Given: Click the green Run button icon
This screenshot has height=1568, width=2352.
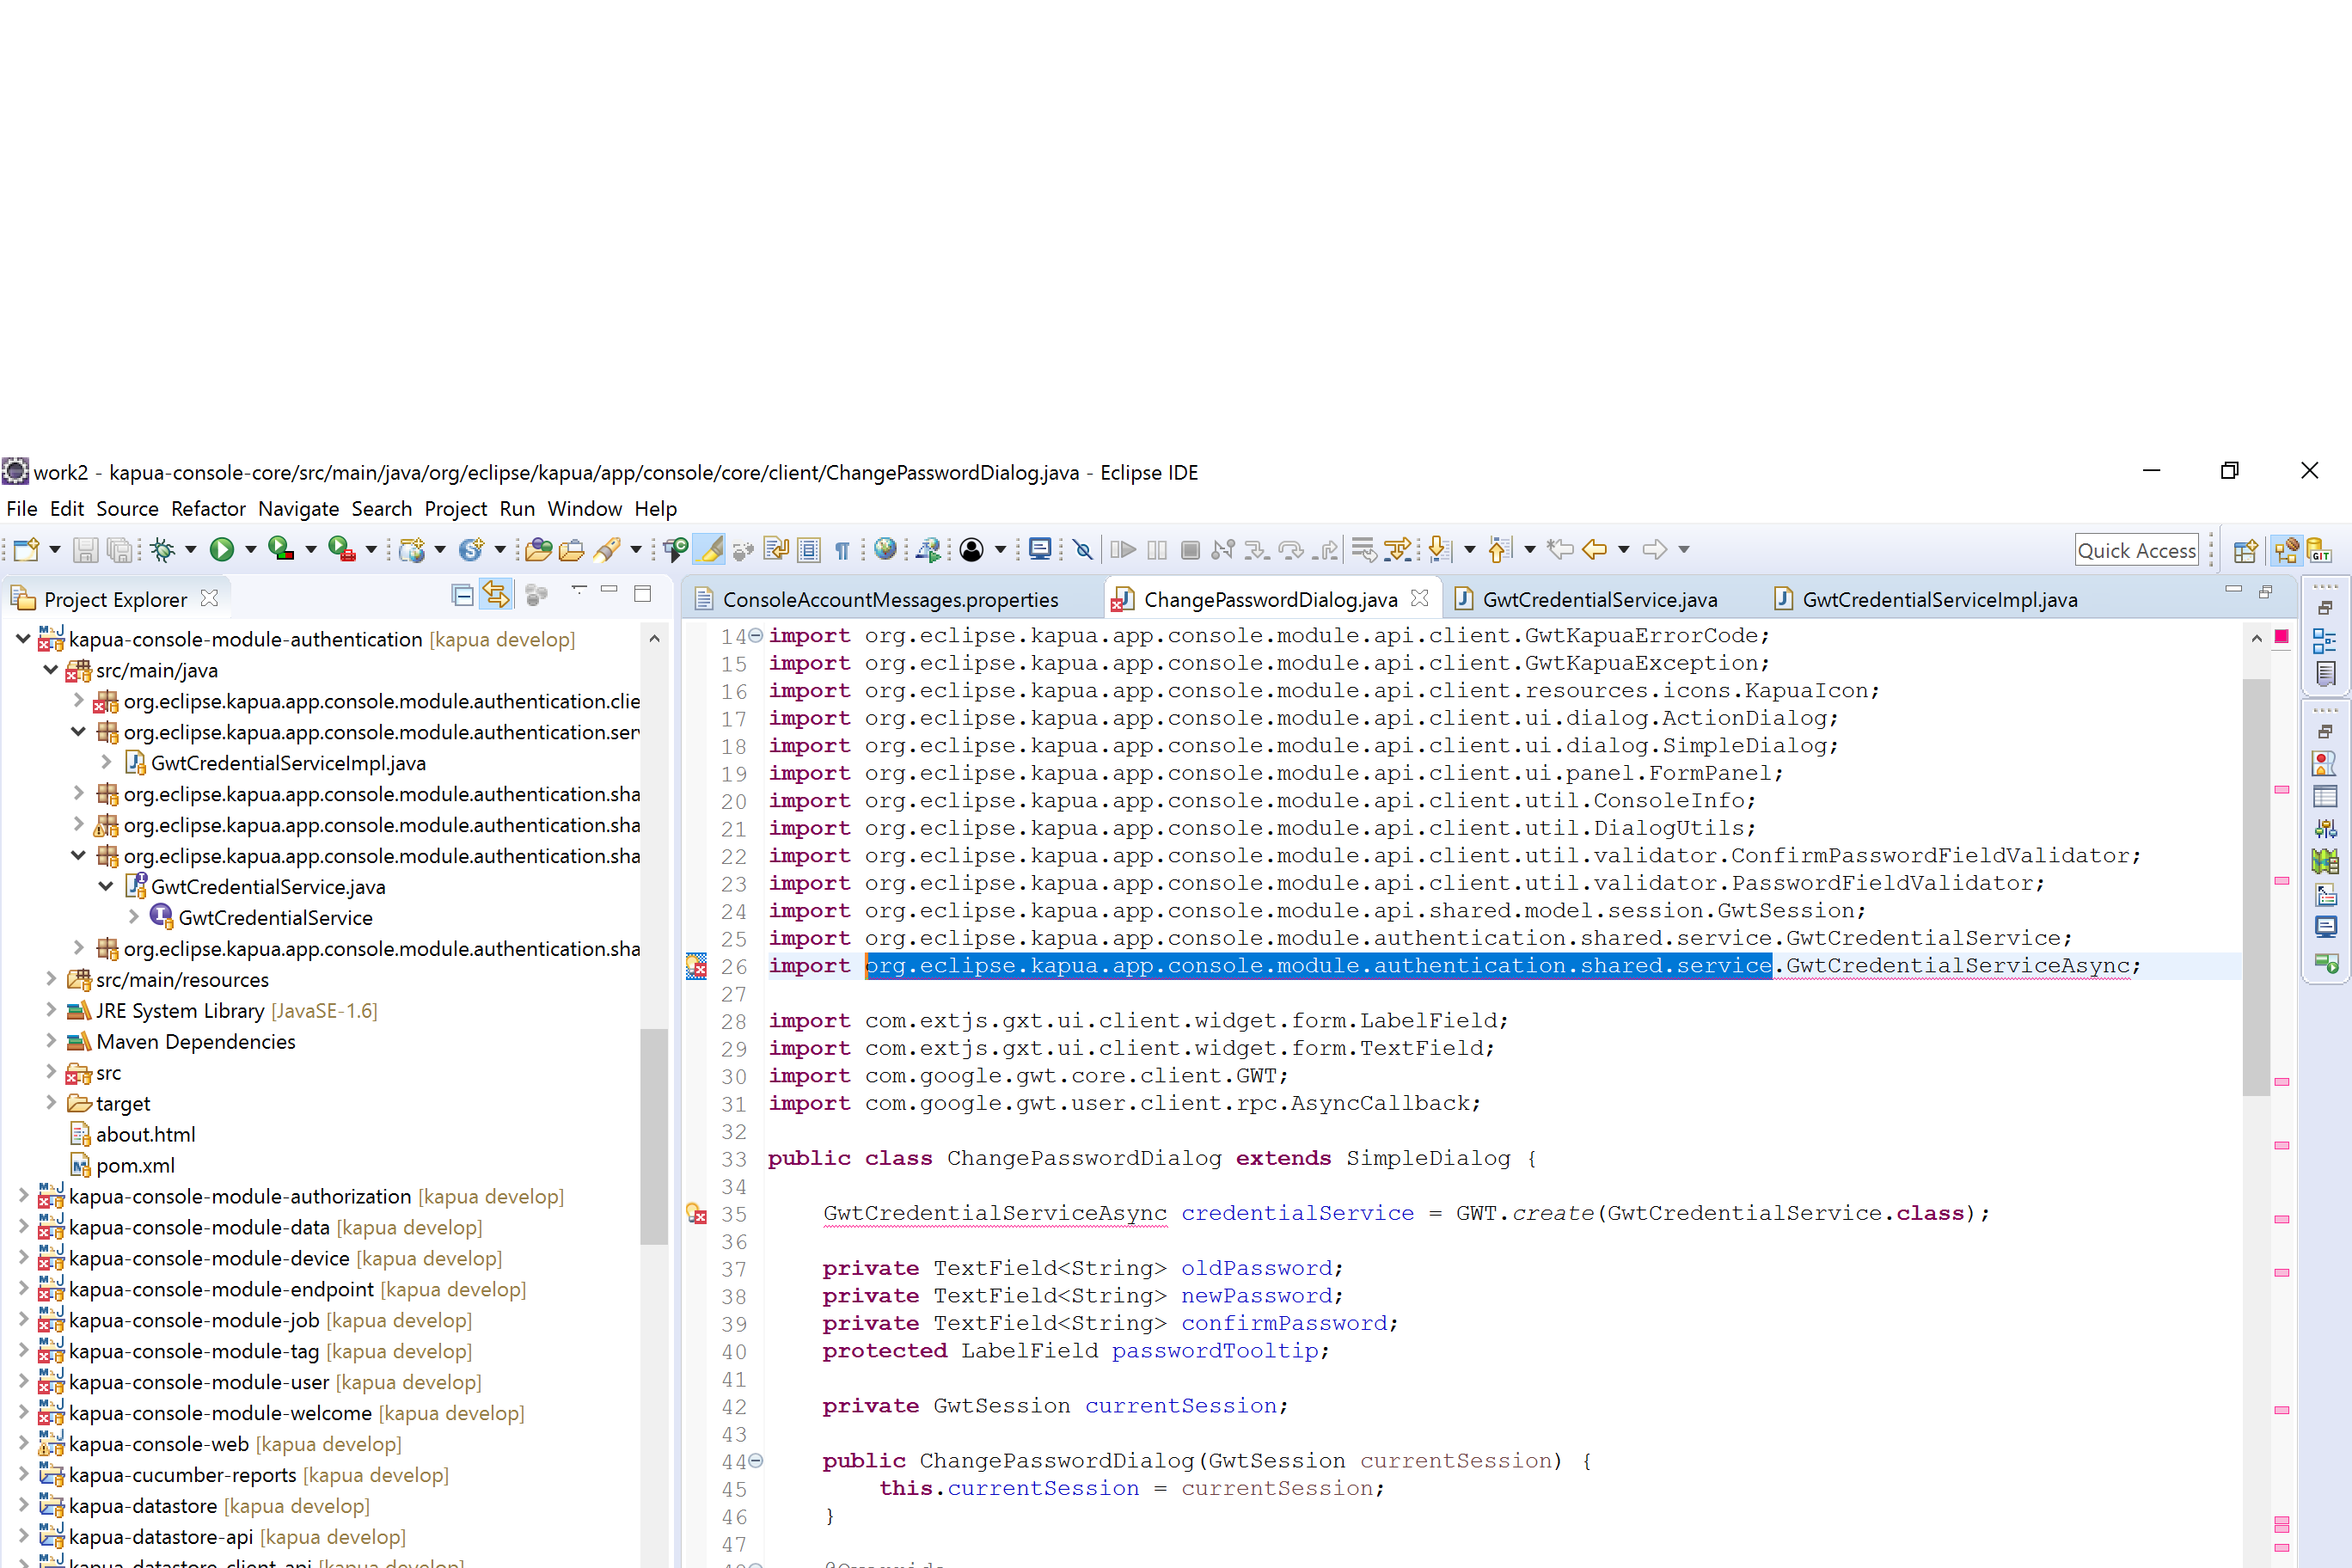Looking at the screenshot, I should tap(222, 549).
